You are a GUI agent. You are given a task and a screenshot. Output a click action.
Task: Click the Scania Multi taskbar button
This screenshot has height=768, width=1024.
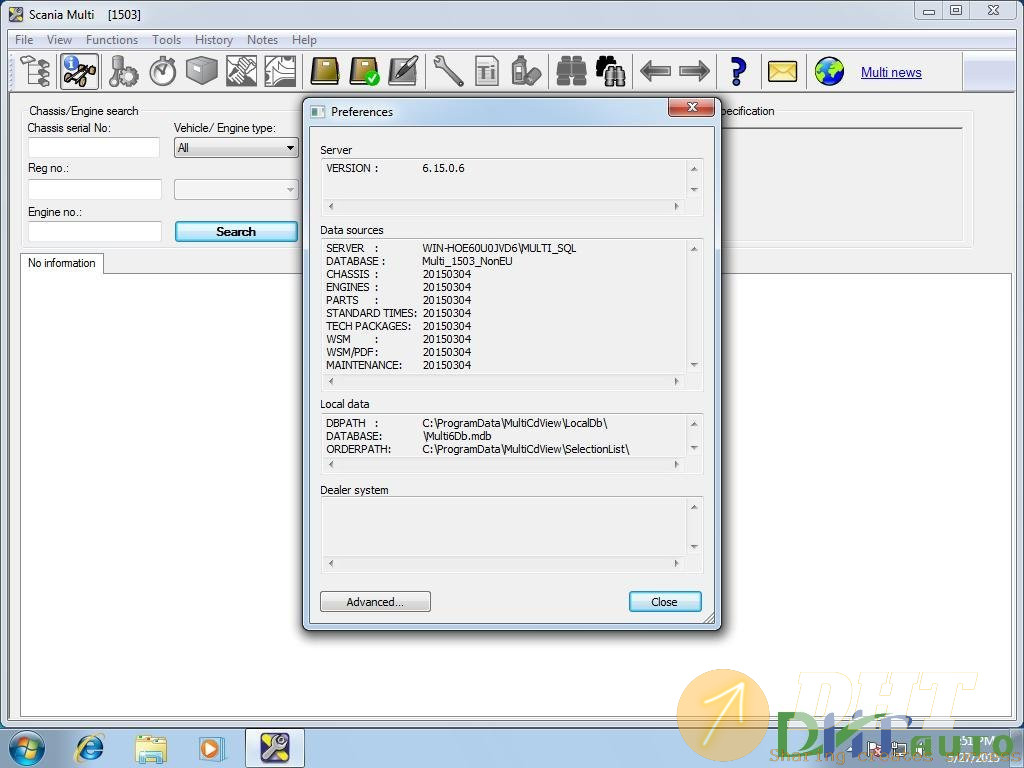pyautogui.click(x=275, y=748)
